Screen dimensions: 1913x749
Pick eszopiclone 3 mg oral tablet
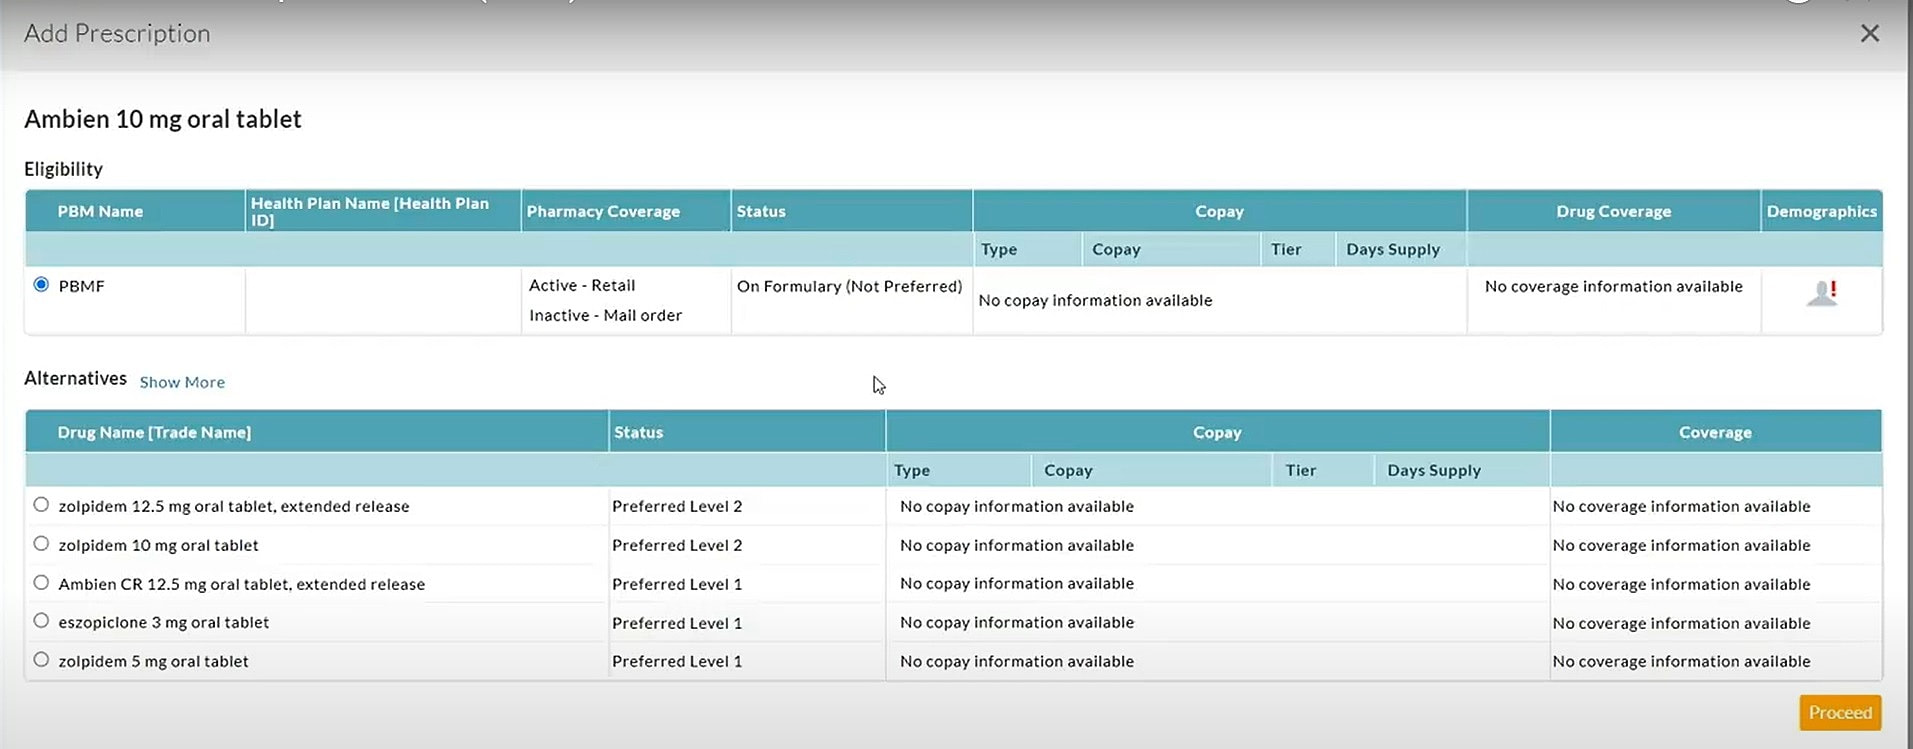point(41,621)
